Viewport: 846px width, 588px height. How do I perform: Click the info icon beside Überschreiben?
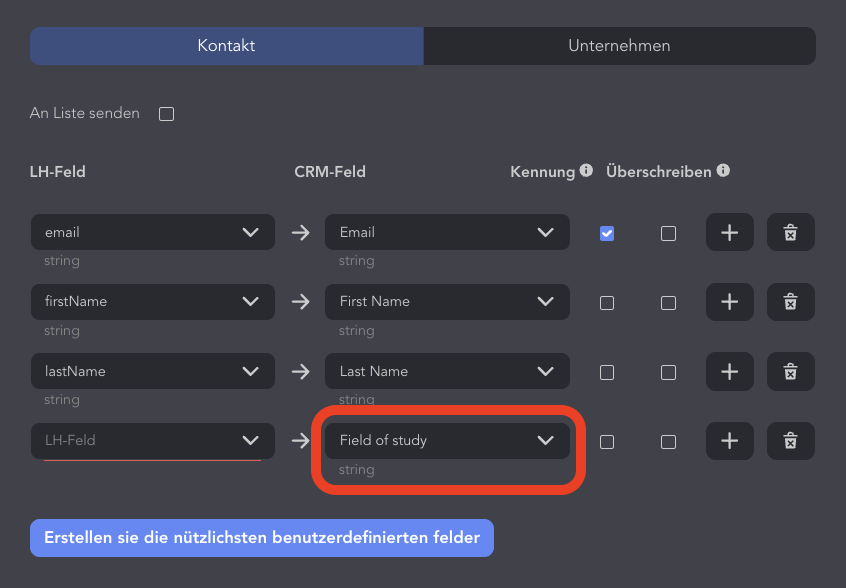coord(723,170)
